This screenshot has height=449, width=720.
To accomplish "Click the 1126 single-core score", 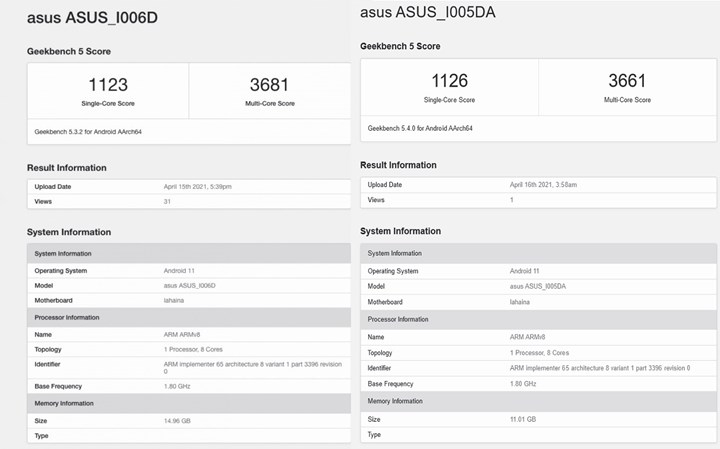I will pos(450,81).
